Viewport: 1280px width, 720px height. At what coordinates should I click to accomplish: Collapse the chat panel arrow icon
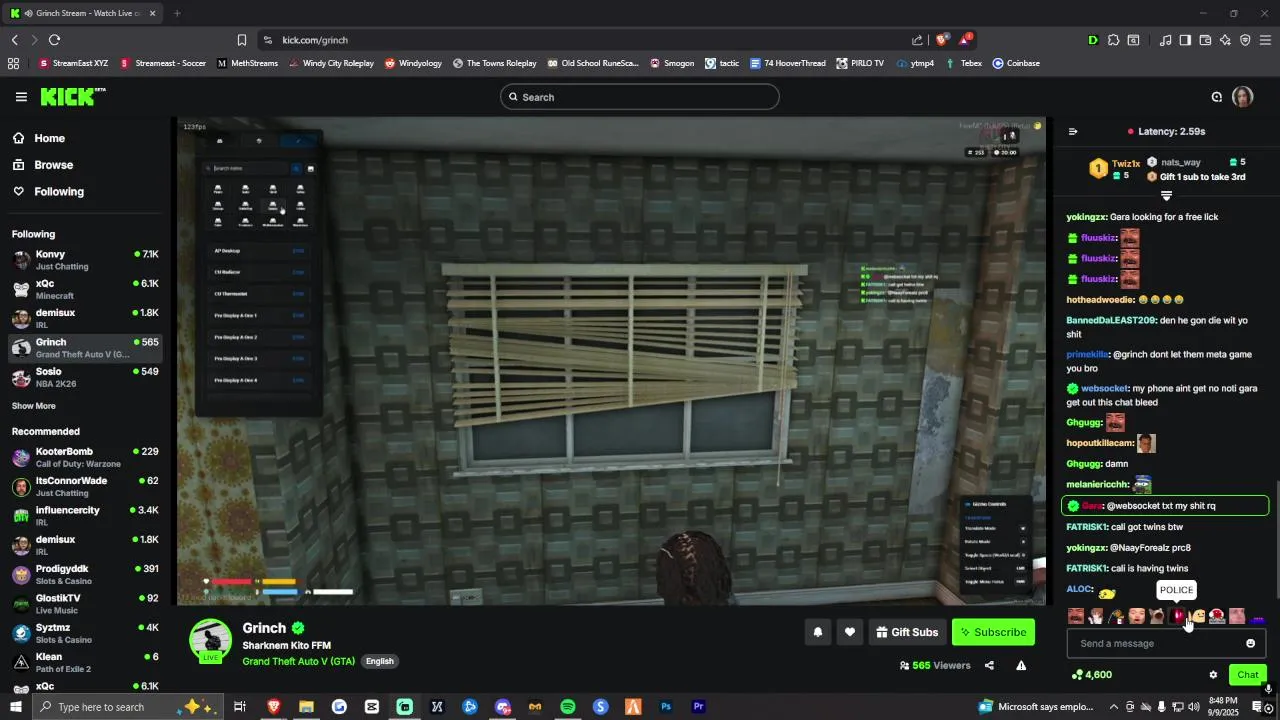tap(1073, 131)
